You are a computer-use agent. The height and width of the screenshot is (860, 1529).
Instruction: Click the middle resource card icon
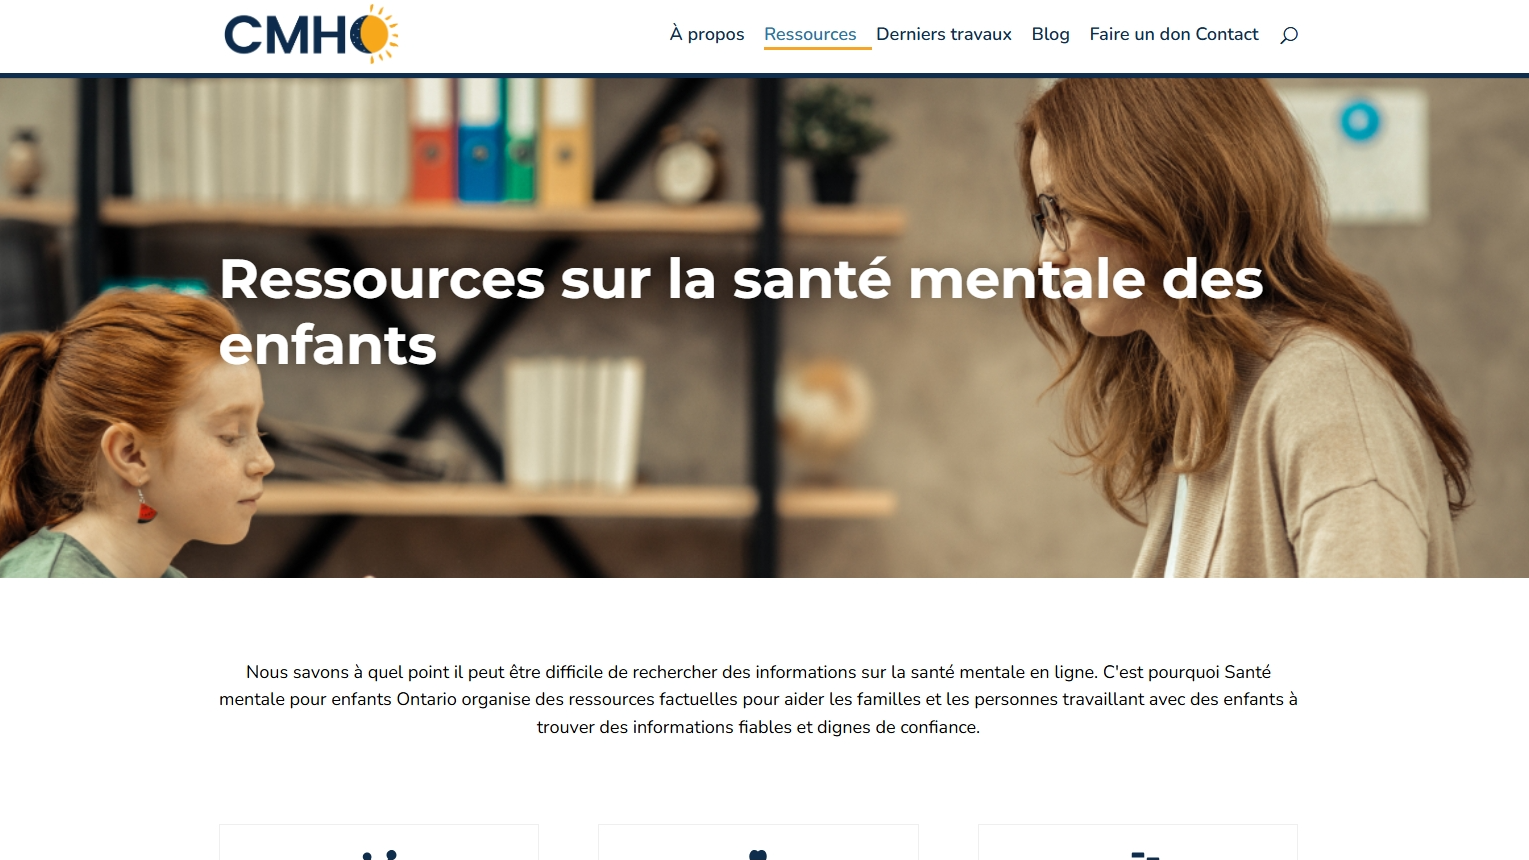tap(758, 855)
